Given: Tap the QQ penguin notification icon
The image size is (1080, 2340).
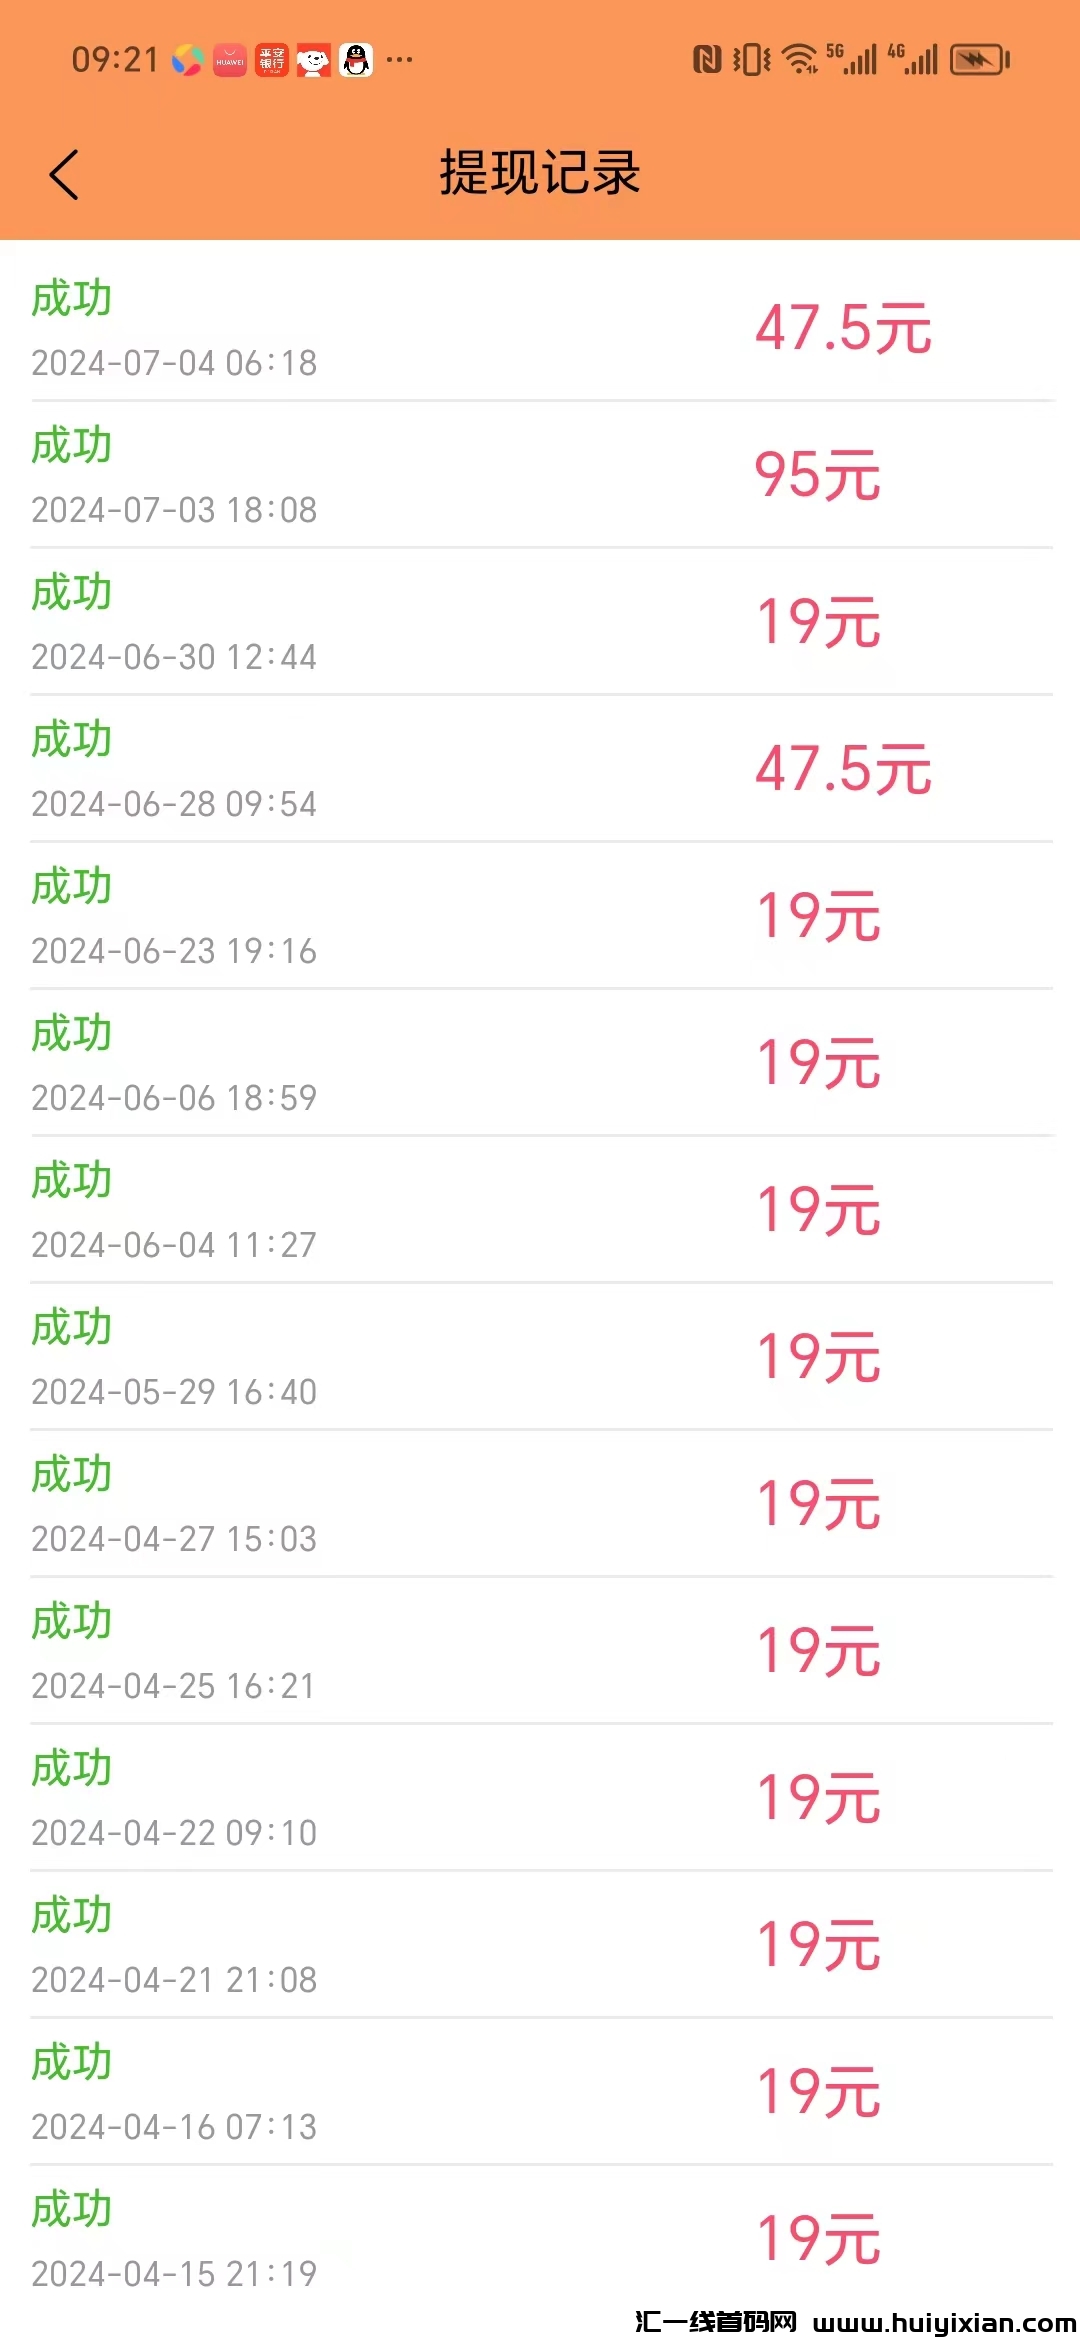Looking at the screenshot, I should coord(356,60).
